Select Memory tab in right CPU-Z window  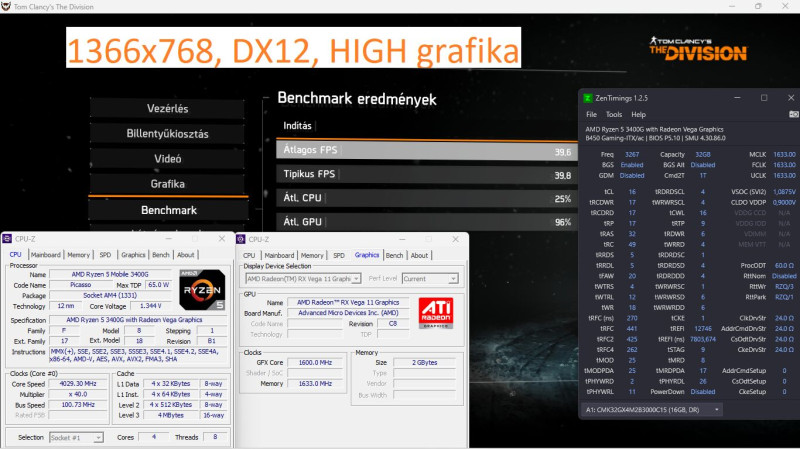point(312,255)
